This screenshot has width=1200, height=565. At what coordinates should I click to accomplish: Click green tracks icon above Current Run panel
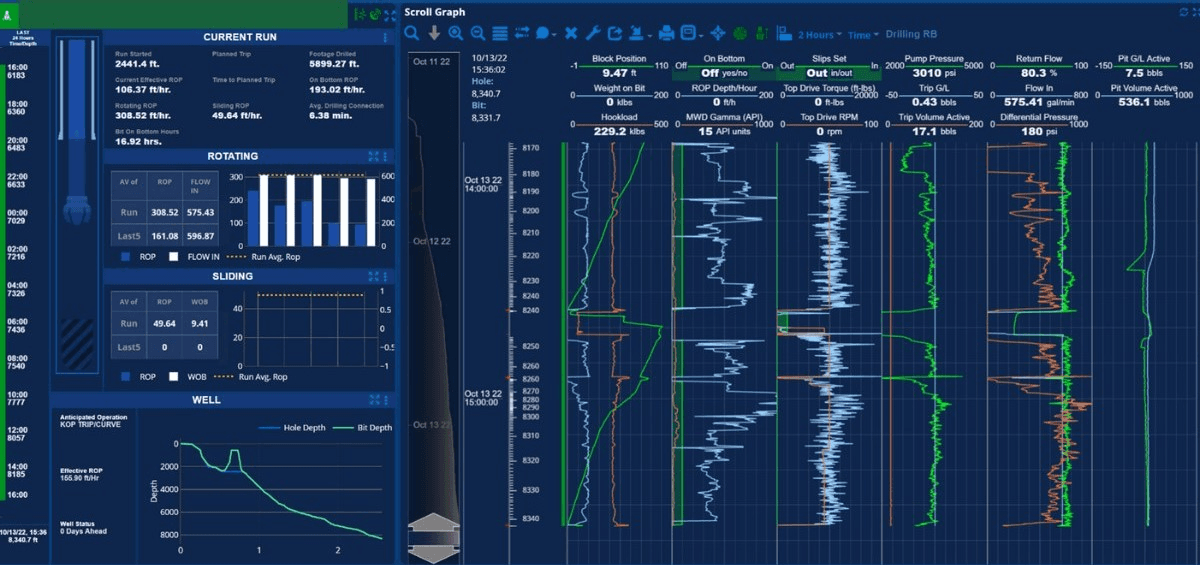tap(359, 14)
